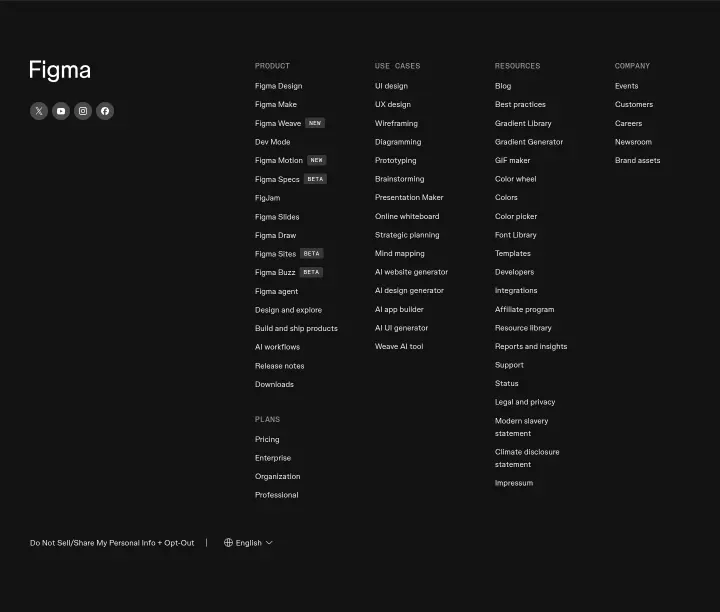Screen dimensions: 720x612
Task: Open the Color picker link
Action: (516, 216)
